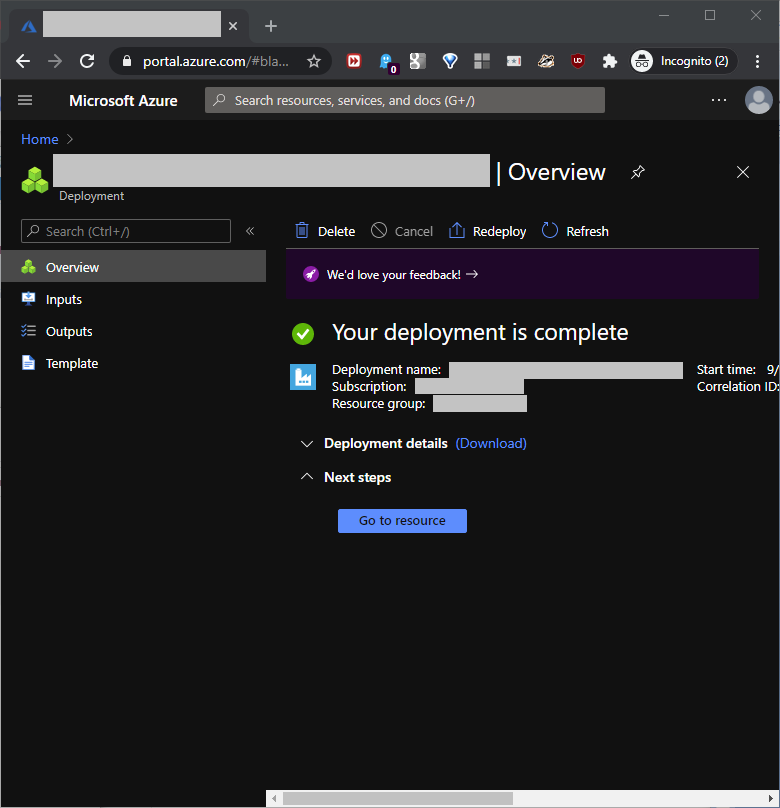Minimize the browser window

coord(664,15)
